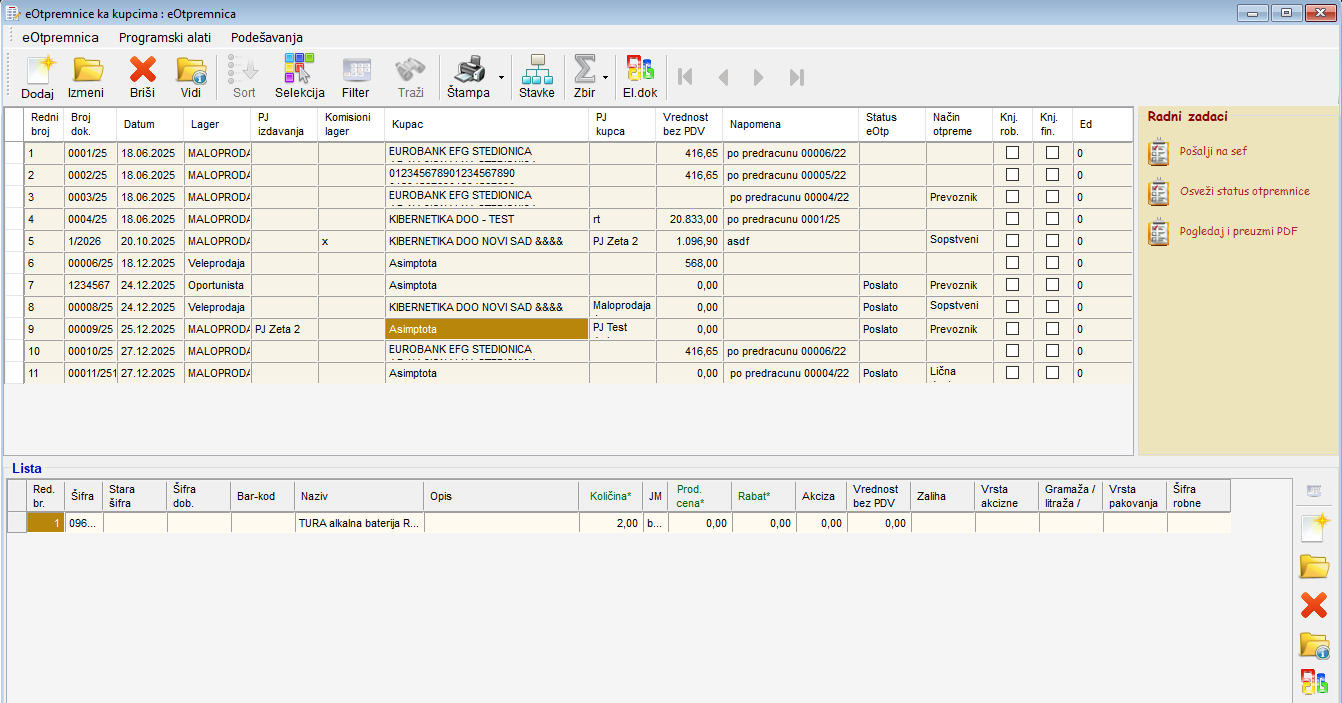Click Osveži status otpremnice link

click(x=1244, y=191)
